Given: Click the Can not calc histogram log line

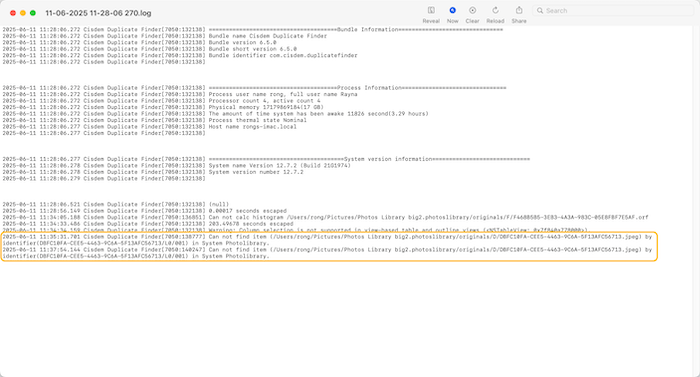Looking at the screenshot, I should click(x=325, y=218).
